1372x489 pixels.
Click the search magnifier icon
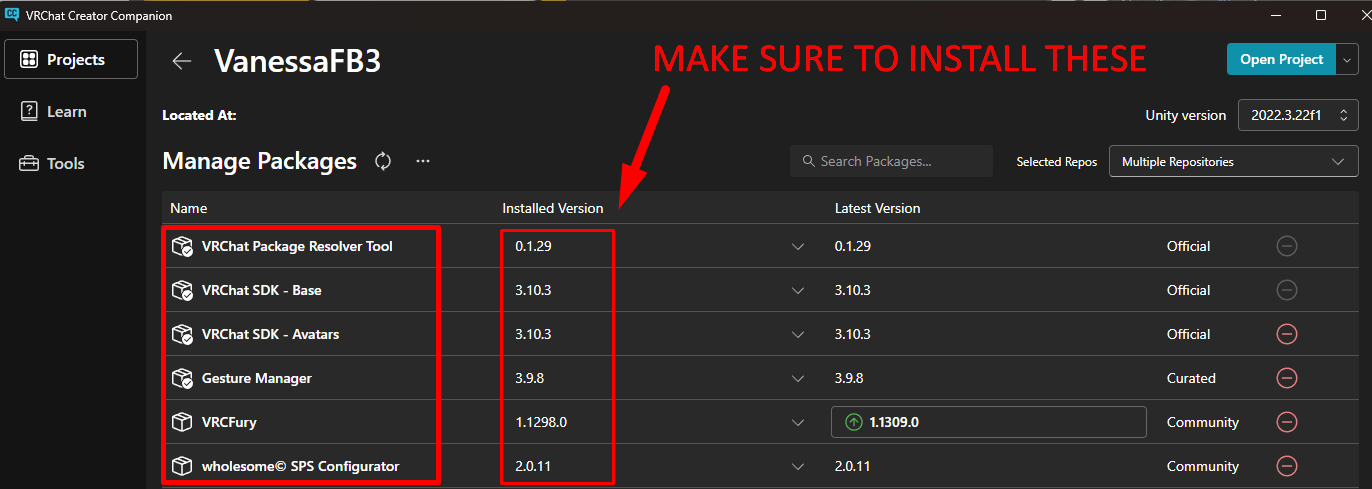808,161
